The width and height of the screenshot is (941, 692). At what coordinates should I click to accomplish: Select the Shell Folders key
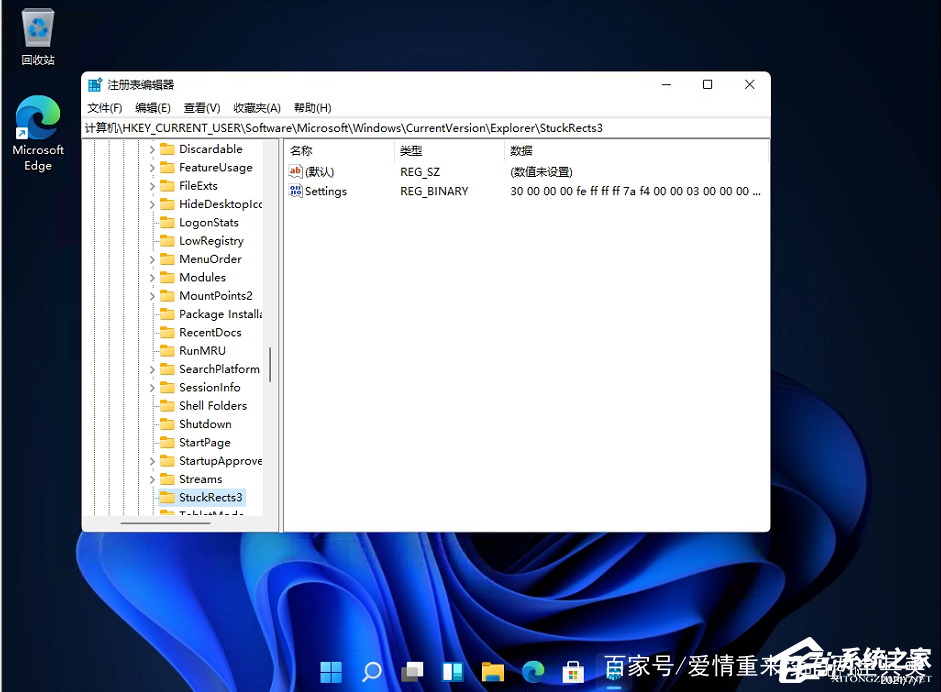[x=212, y=406]
